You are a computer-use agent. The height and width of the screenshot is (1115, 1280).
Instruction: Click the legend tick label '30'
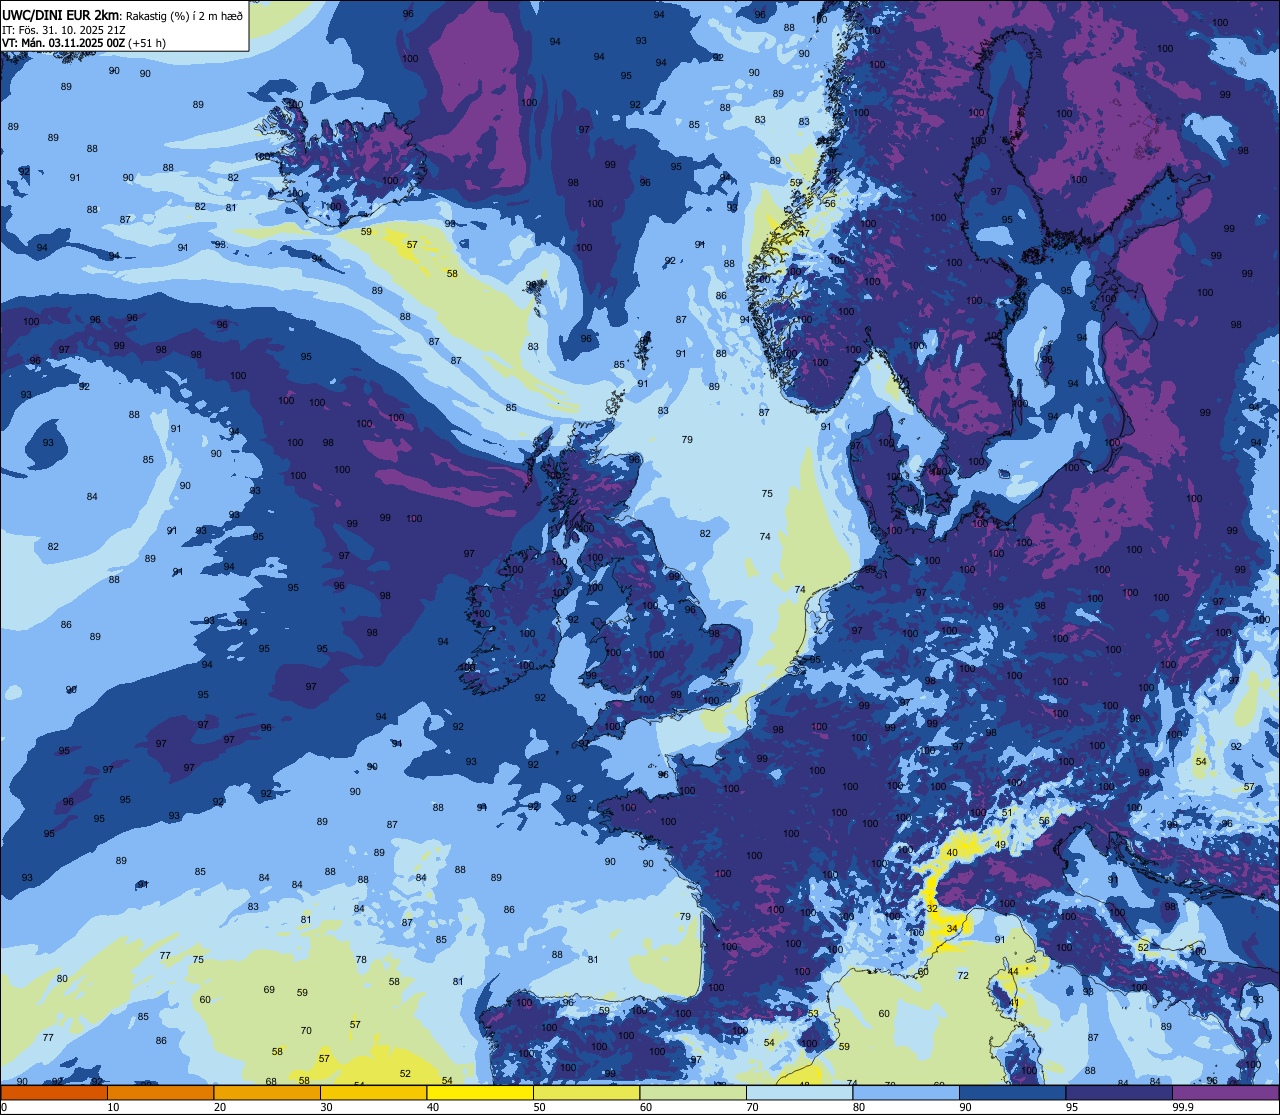(x=326, y=1107)
